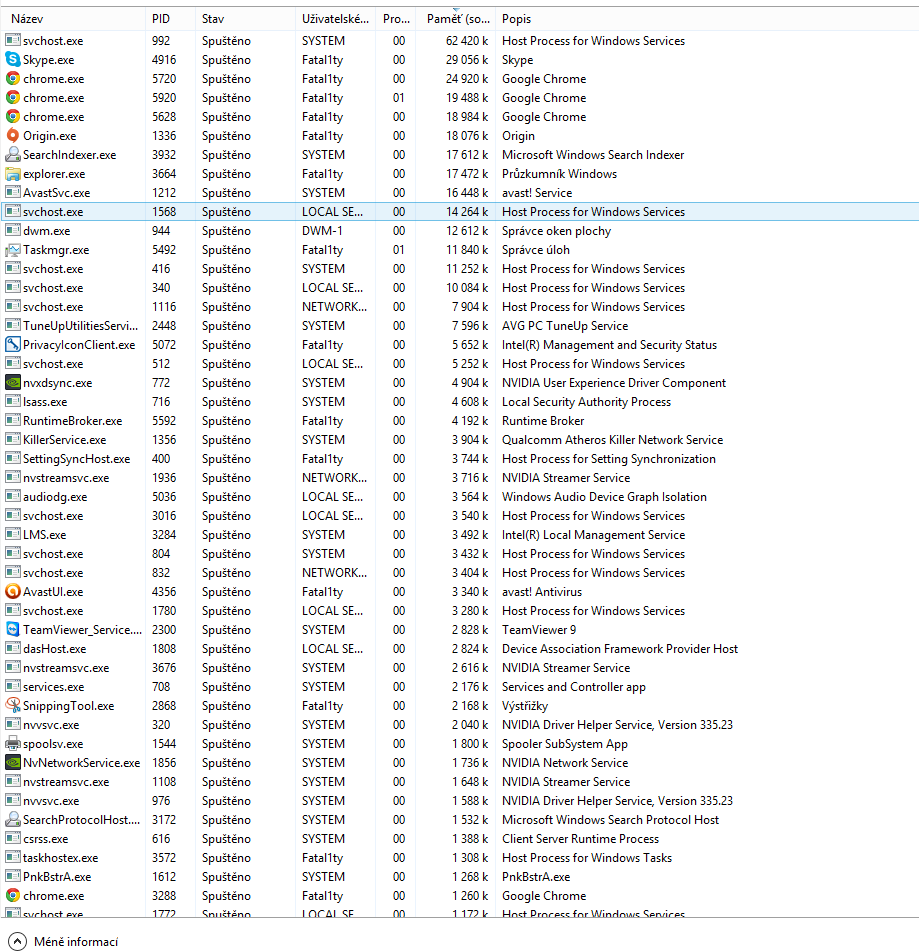Viewport: 919px width, 952px height.
Task: Collapse details with Méně informací
Action: point(64,942)
